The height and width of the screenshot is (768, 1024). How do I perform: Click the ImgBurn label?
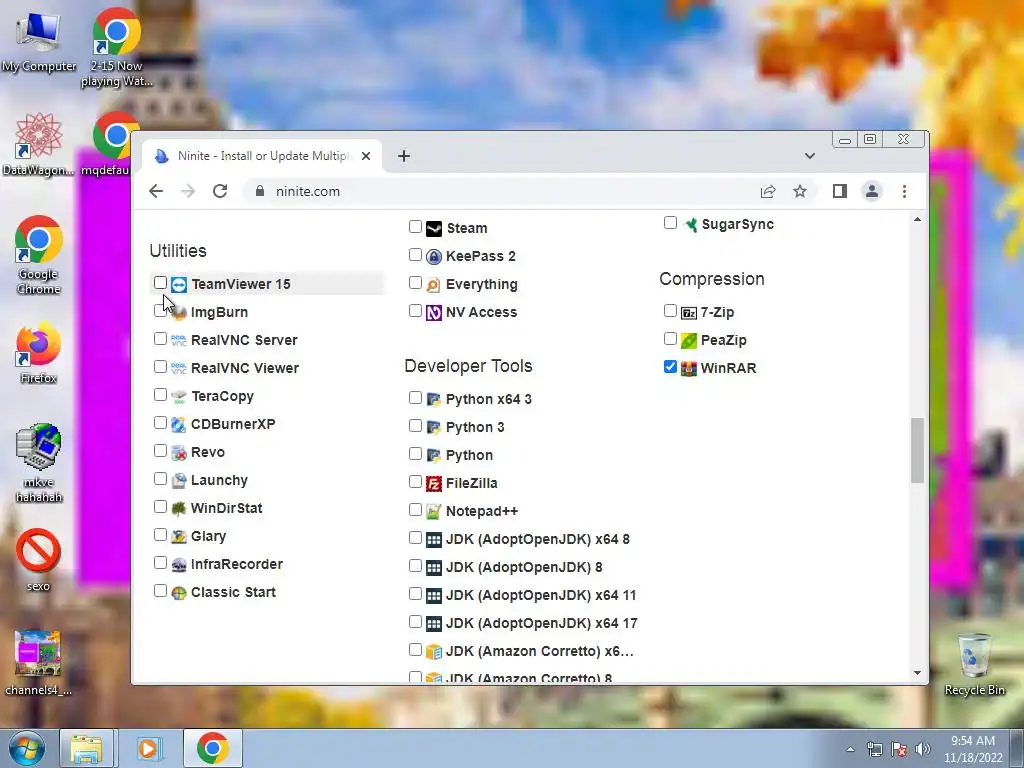click(x=219, y=313)
